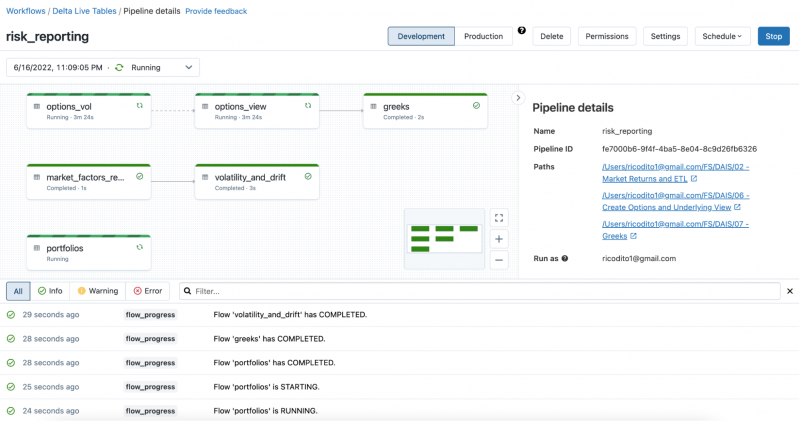Close the event log panel with X
Screen dimensions: 800x421
790,291
